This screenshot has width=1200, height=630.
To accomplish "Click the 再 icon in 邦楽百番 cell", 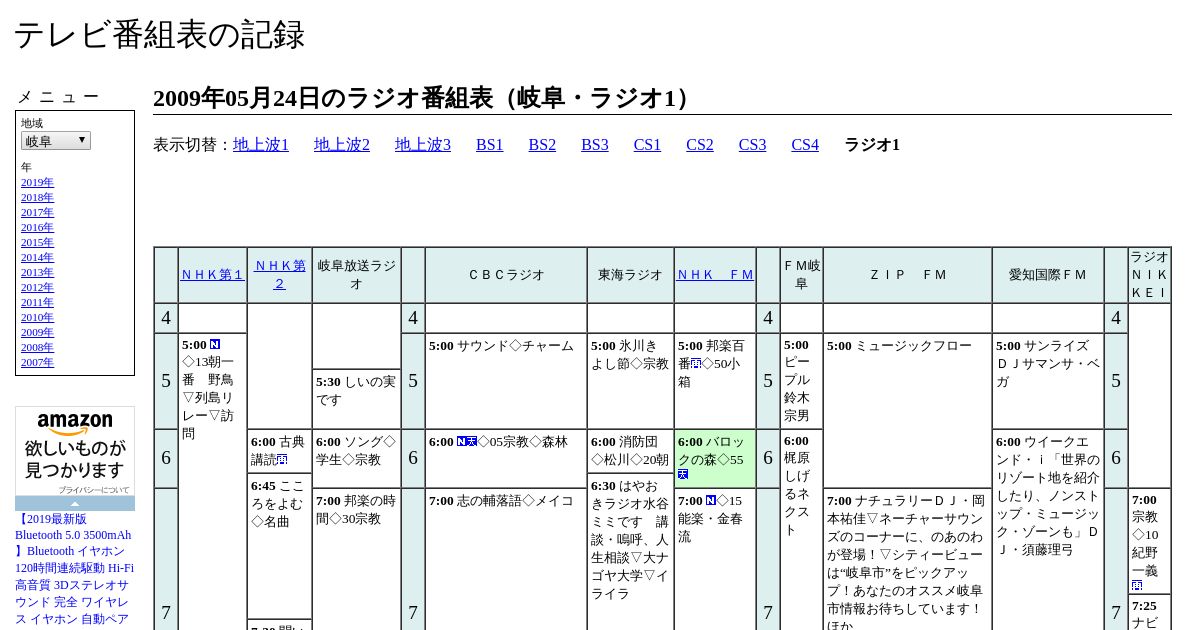I will click(x=696, y=364).
